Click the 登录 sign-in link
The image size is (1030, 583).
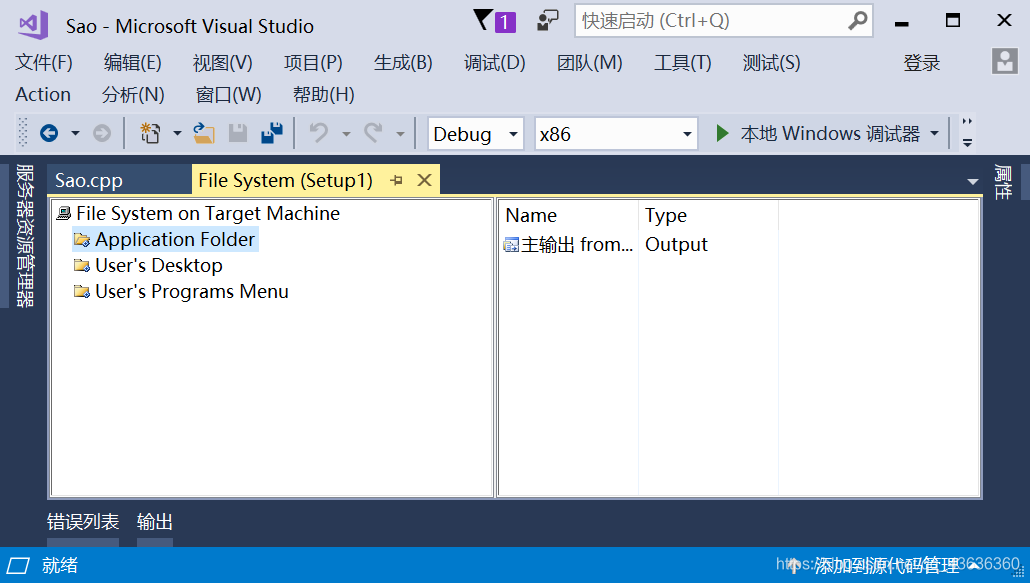click(x=922, y=63)
